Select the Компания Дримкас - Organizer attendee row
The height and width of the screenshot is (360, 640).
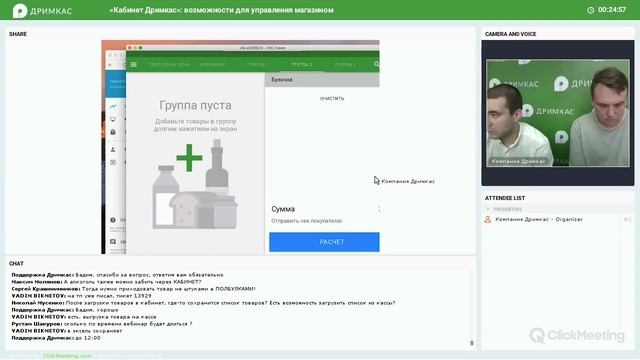pos(558,220)
